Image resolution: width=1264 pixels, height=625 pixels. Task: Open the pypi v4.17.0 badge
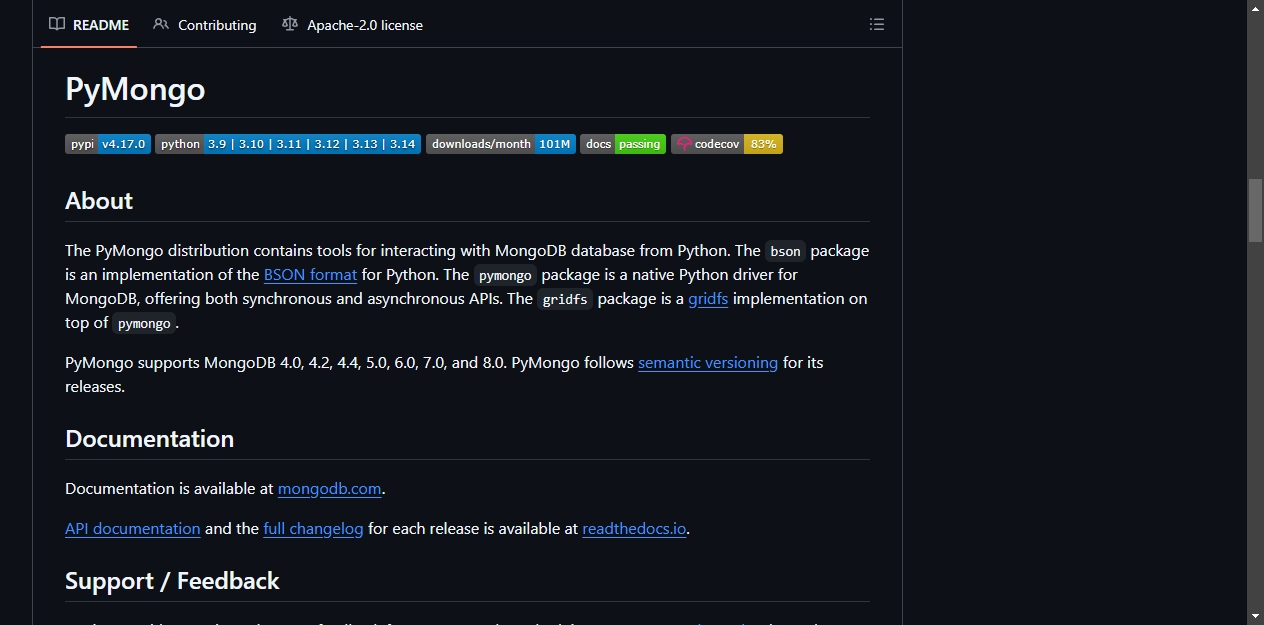[108, 144]
